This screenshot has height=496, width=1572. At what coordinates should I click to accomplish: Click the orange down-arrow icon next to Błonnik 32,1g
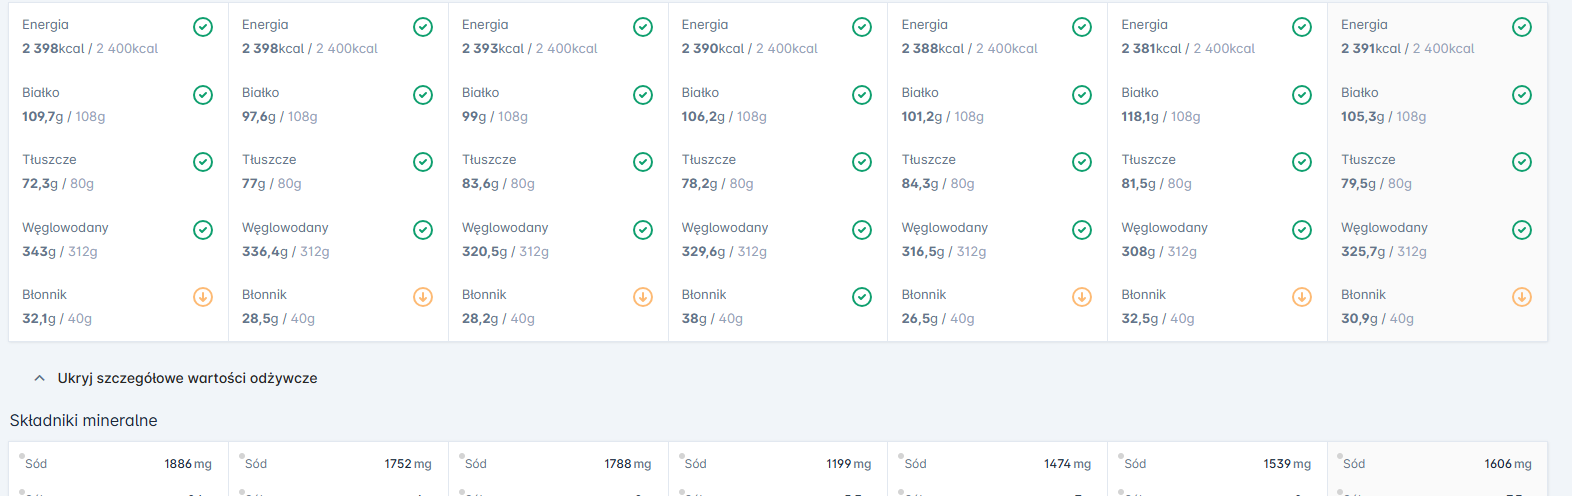[x=203, y=297]
